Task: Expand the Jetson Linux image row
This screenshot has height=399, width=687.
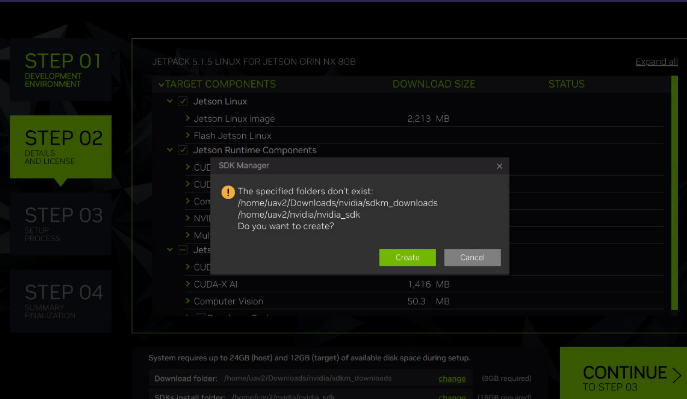Action: pos(188,118)
